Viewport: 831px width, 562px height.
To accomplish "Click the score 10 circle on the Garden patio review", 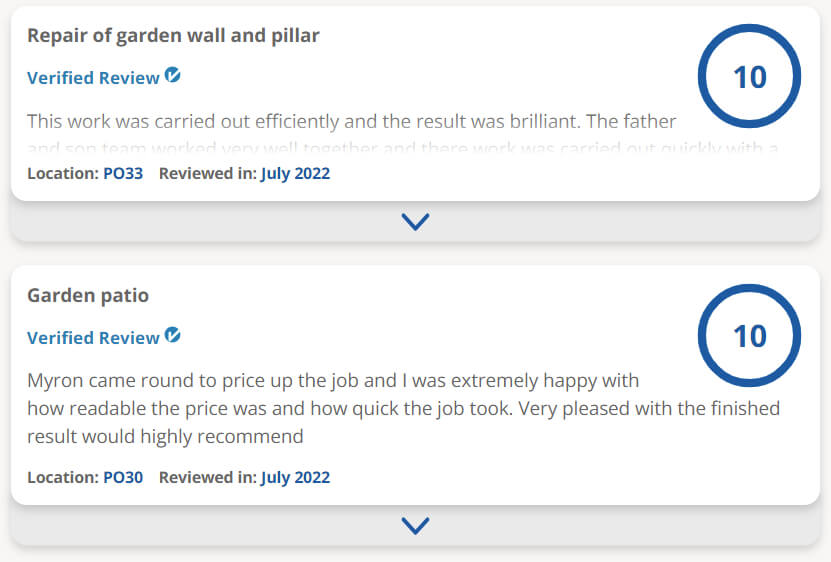I will [749, 336].
